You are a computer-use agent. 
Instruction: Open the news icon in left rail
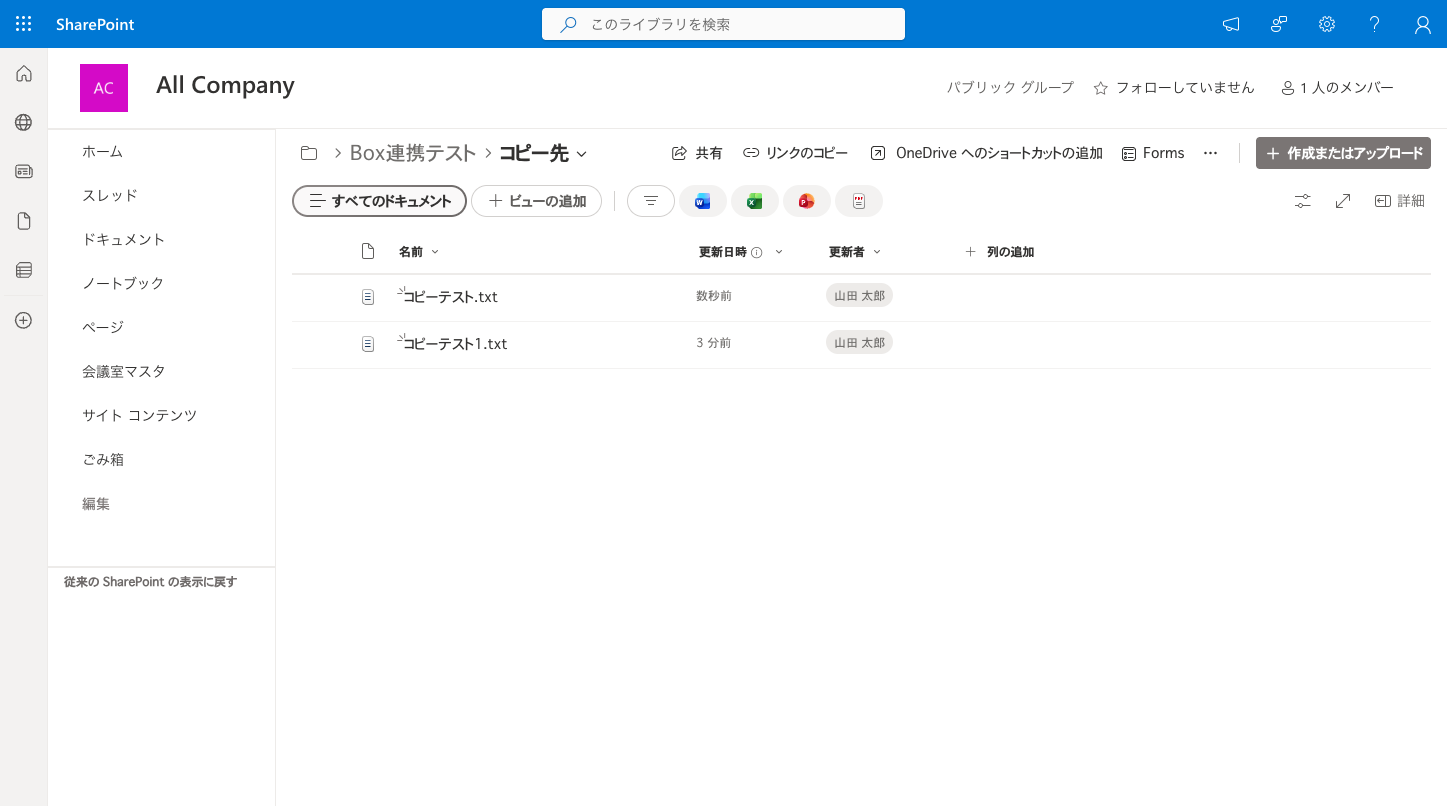pos(24,172)
